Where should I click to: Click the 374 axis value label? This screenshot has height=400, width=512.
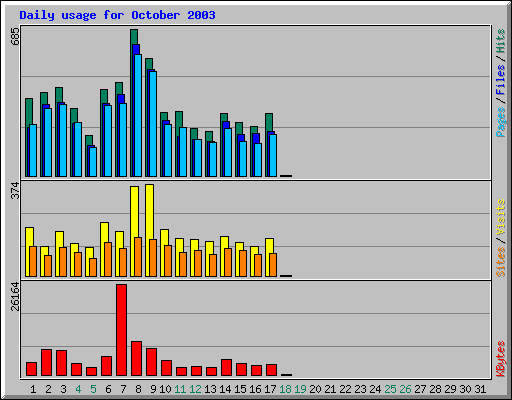[15, 190]
